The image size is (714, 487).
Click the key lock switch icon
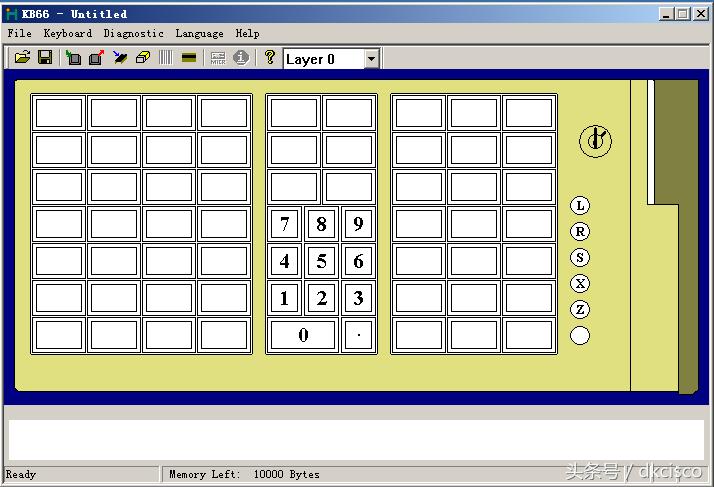(595, 141)
